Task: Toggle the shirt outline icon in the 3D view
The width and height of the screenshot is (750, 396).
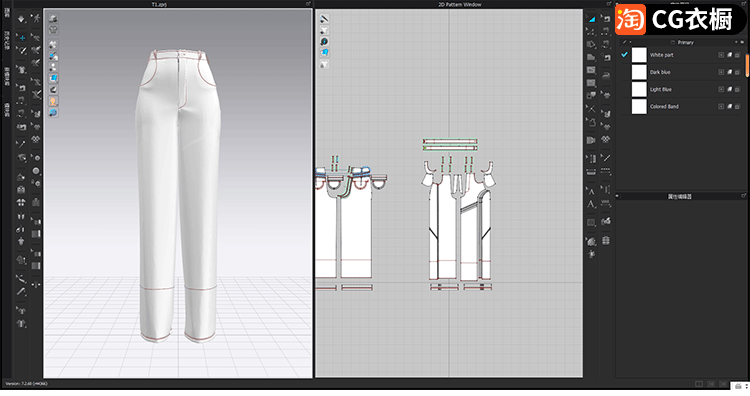Action: click(53, 30)
